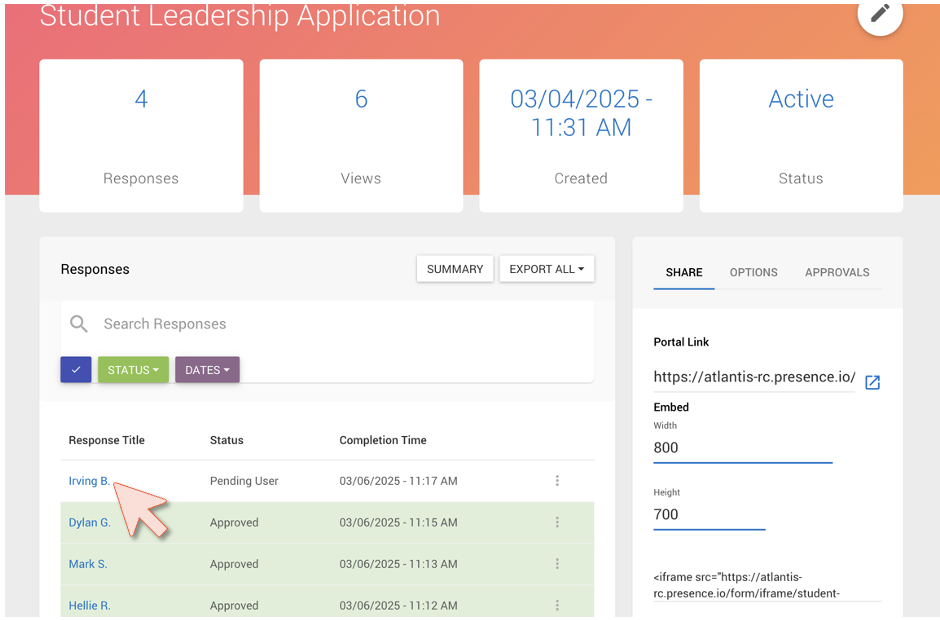Open three-dot menu for Dylan G.
Viewport: 940px width, 620px height.
pos(557,522)
